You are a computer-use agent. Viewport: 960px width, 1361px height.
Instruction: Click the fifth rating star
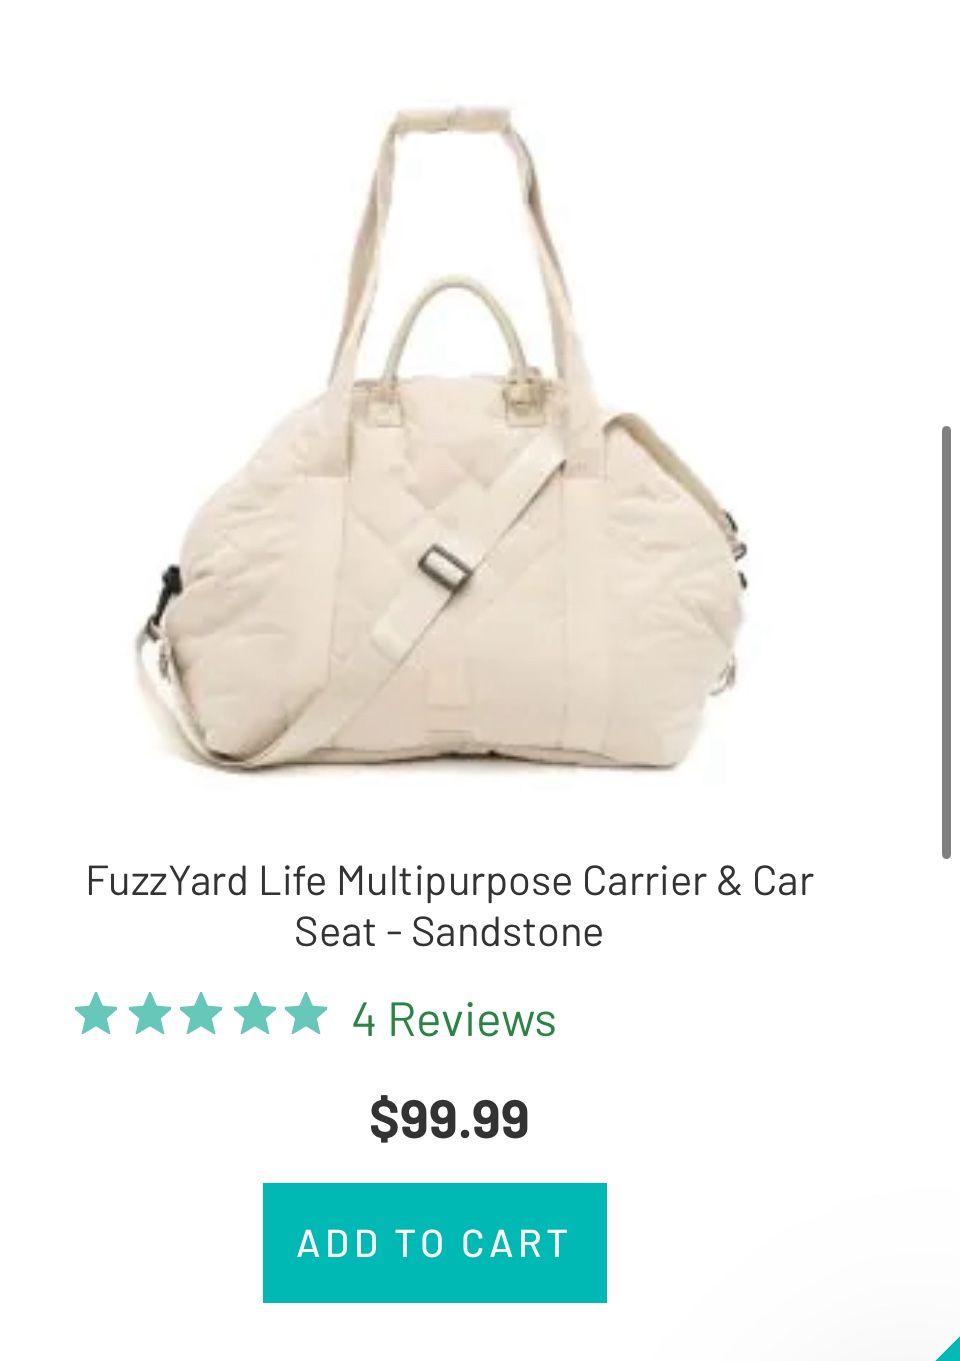(x=306, y=1014)
